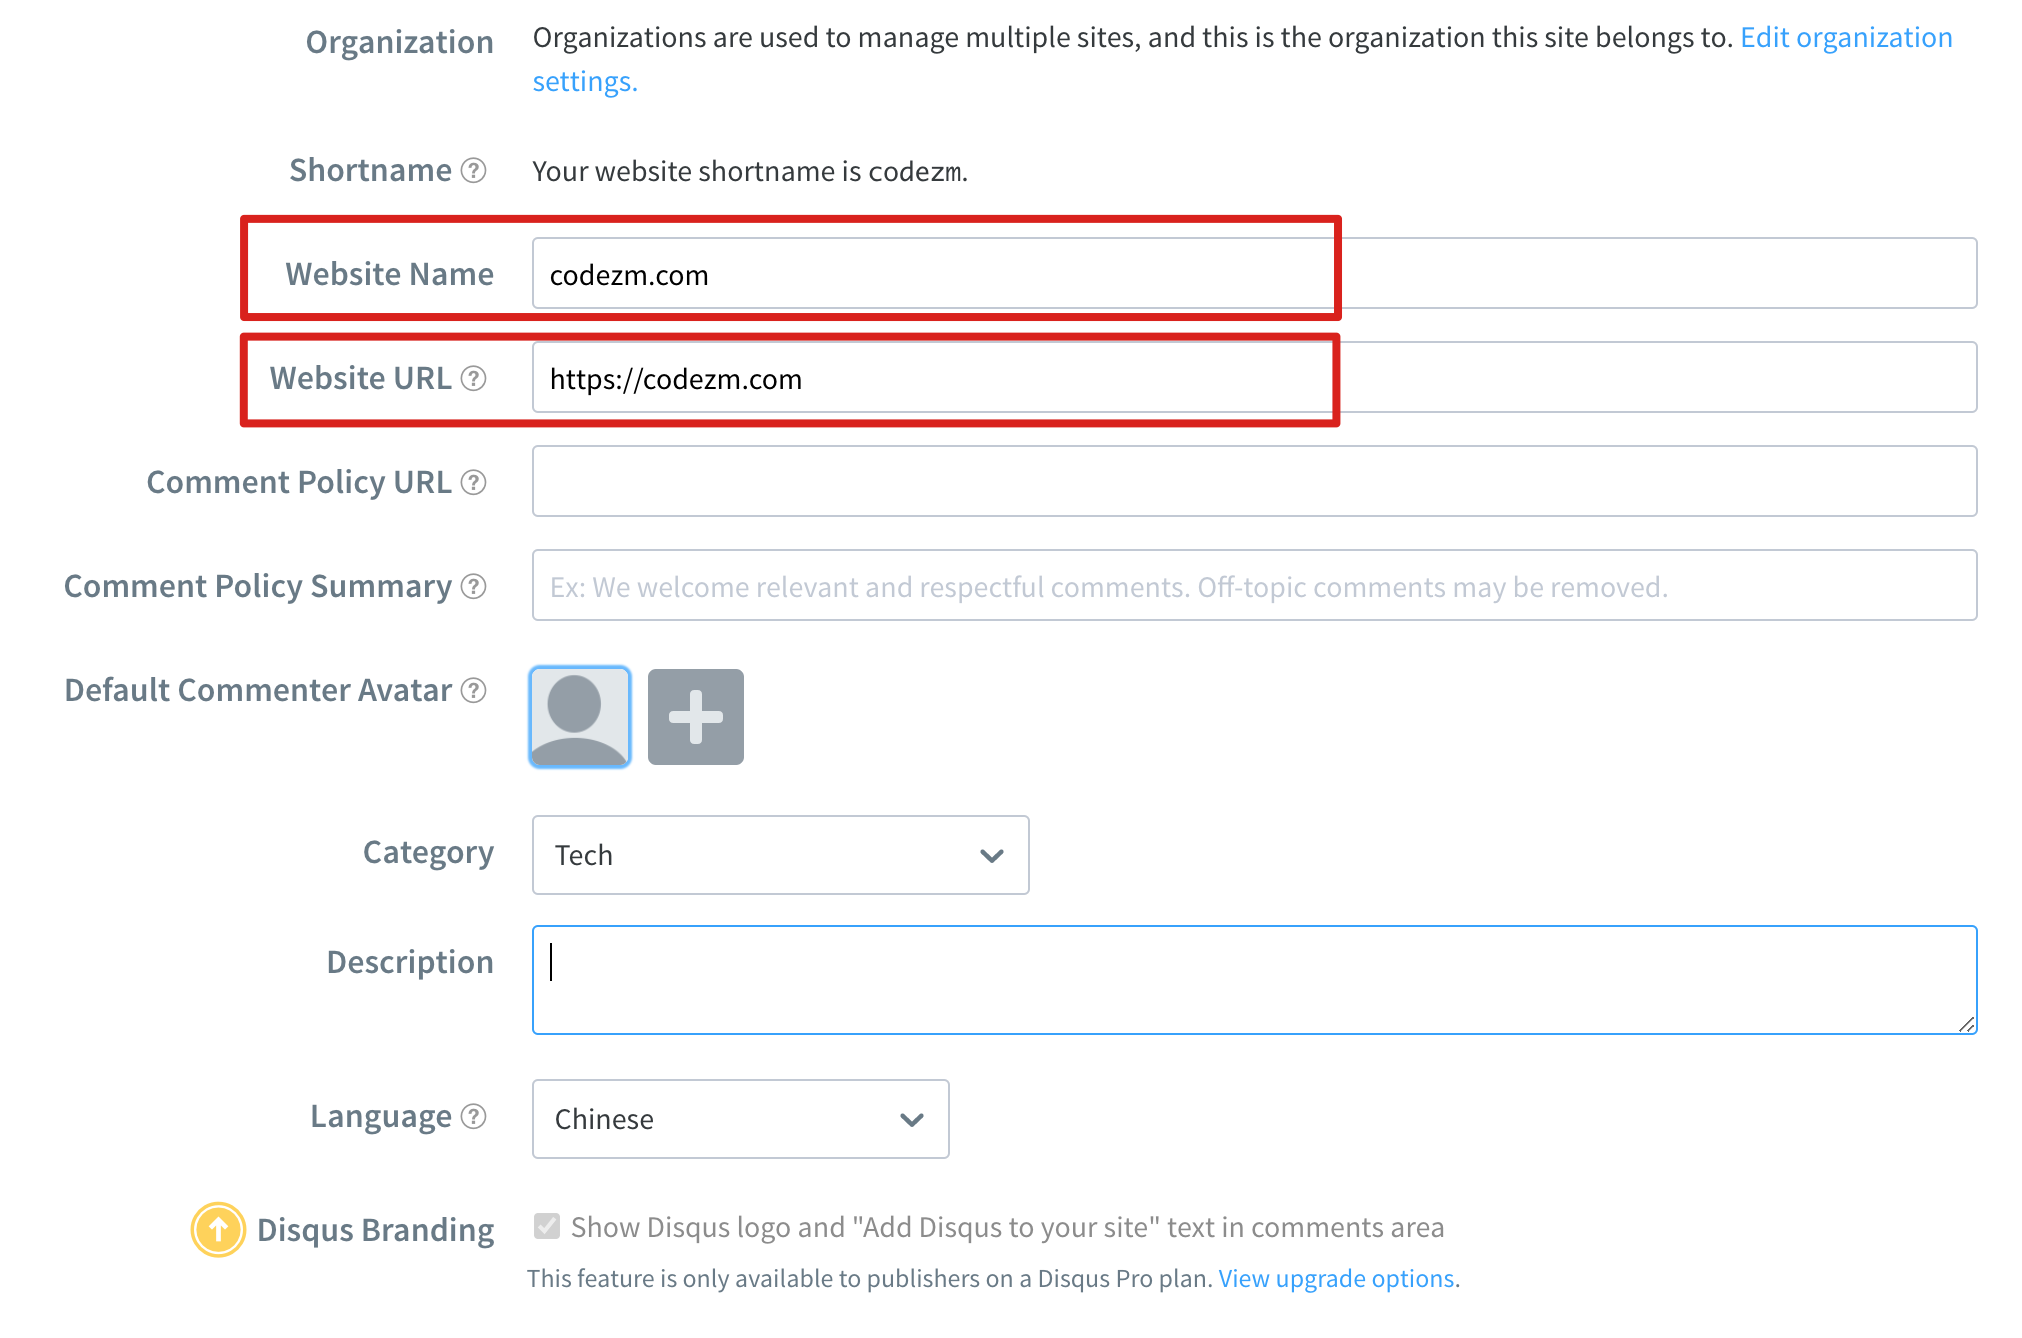This screenshot has width=2022, height=1338.
Task: Click the Website URL input field
Action: [x=1254, y=378]
